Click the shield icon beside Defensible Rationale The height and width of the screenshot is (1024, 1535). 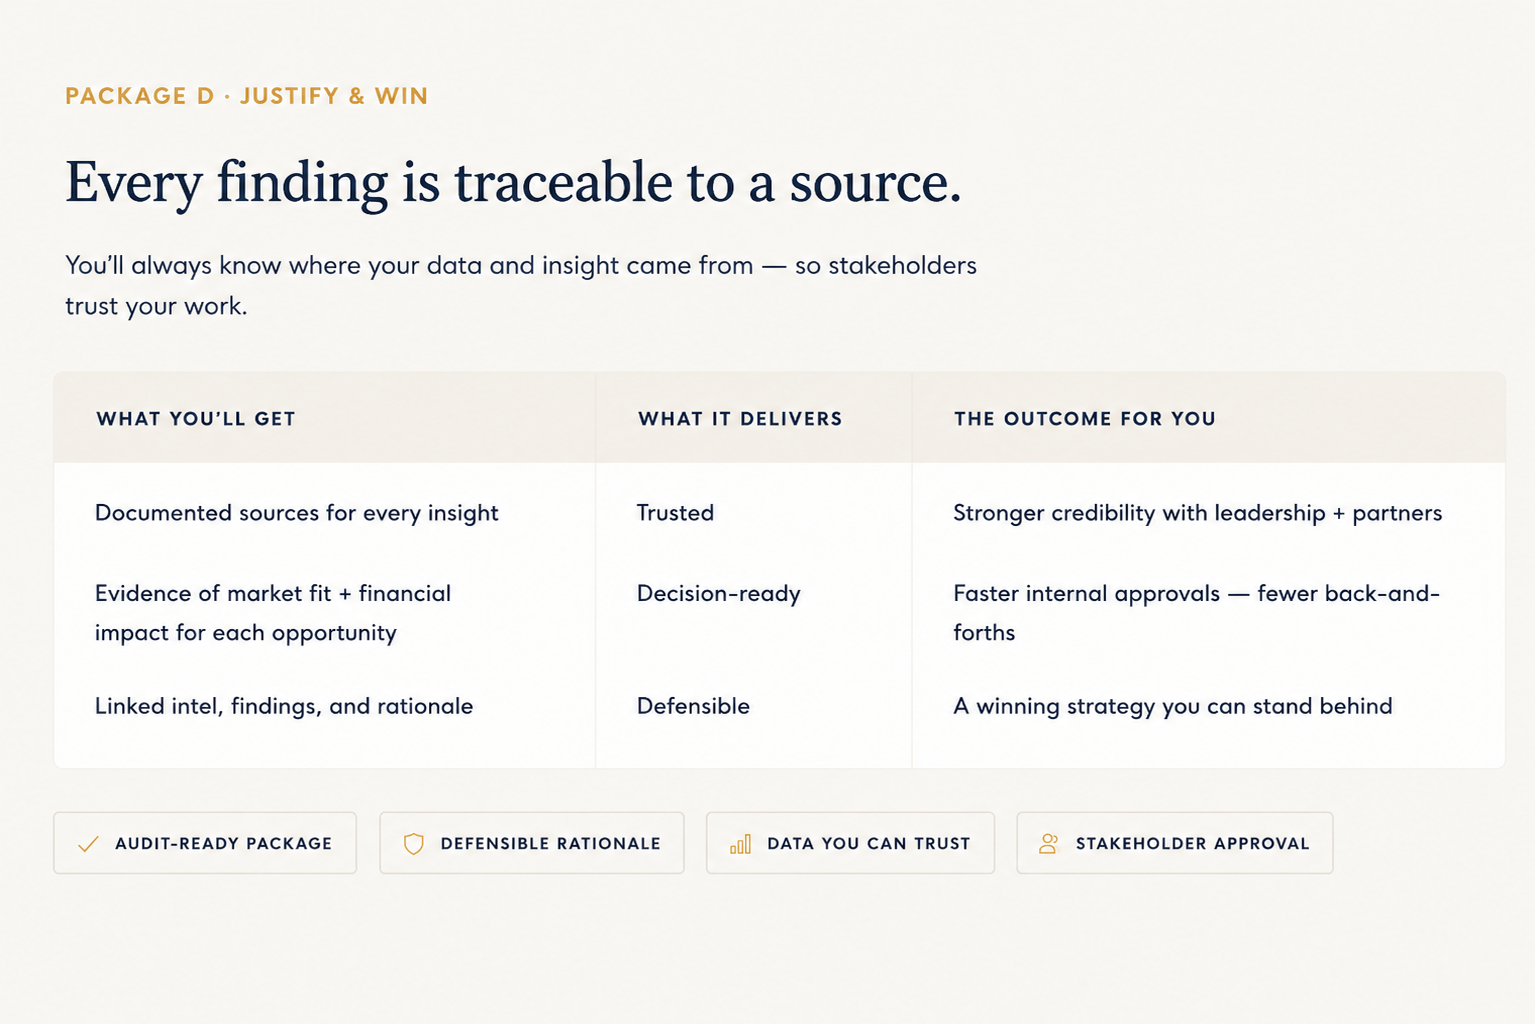[413, 844]
